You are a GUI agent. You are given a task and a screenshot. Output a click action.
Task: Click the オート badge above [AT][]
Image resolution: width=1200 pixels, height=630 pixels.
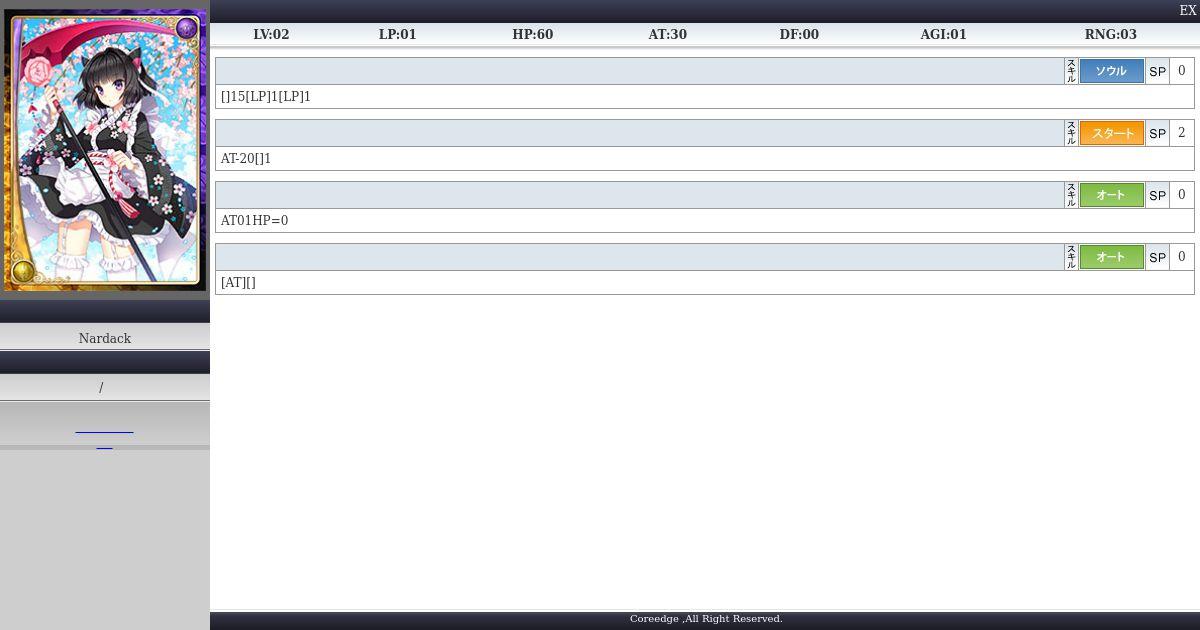tap(1111, 257)
